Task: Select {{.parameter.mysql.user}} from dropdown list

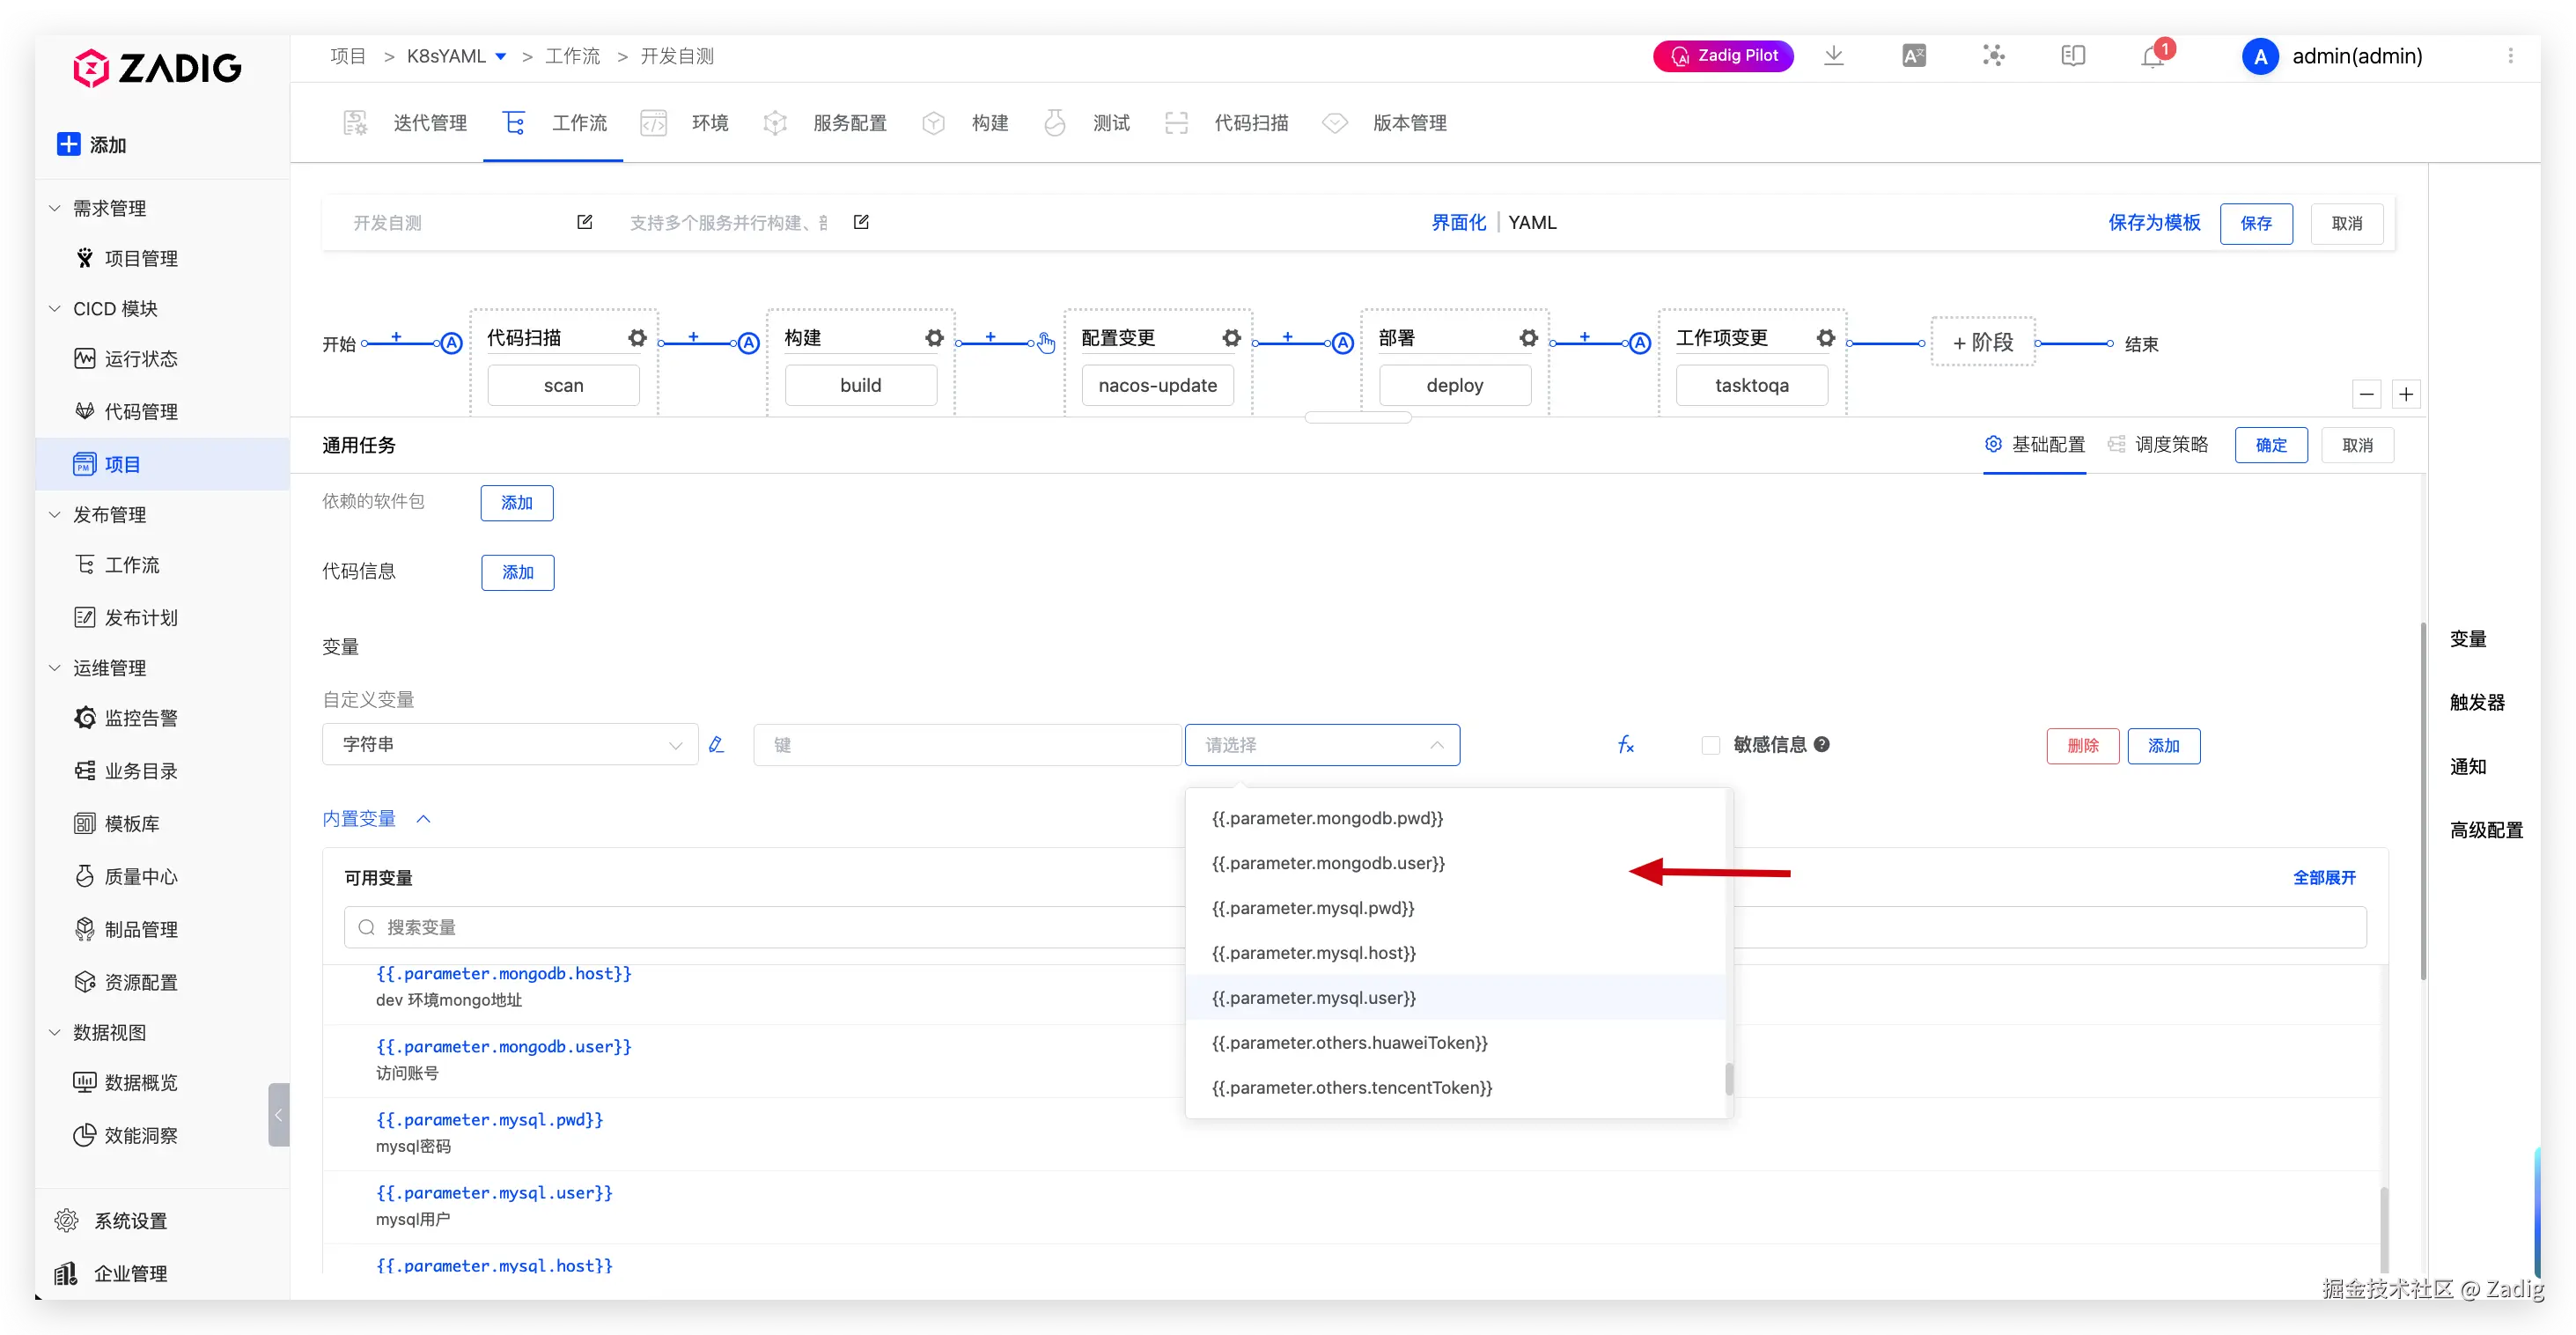Action: (1456, 998)
